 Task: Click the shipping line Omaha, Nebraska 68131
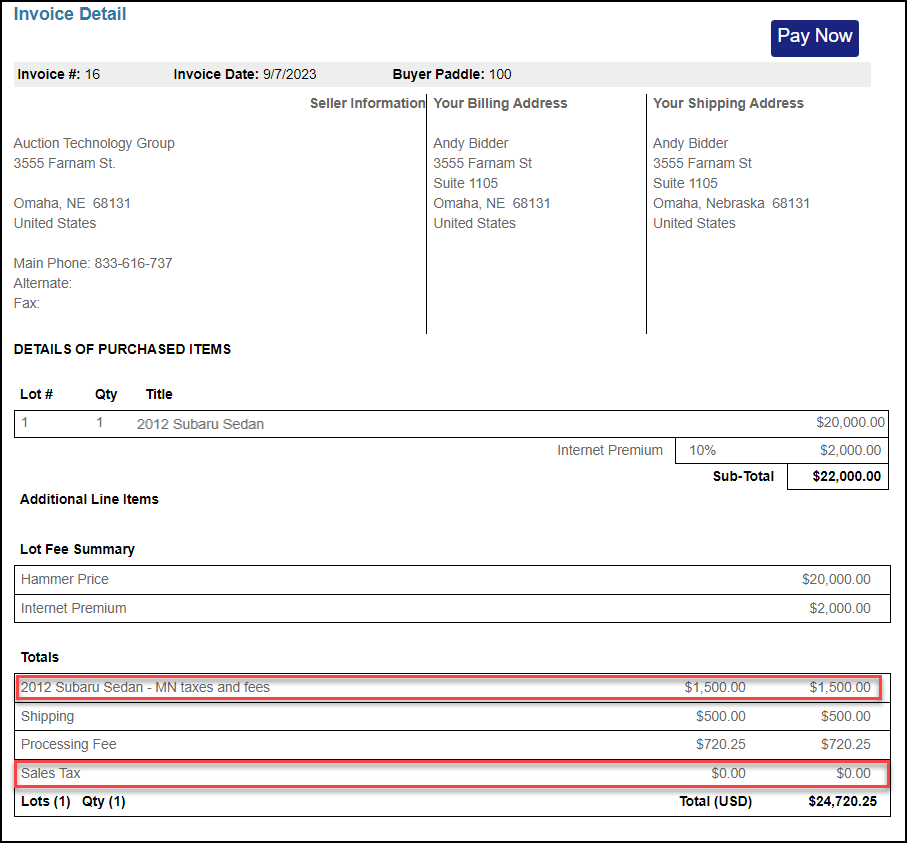[731, 203]
